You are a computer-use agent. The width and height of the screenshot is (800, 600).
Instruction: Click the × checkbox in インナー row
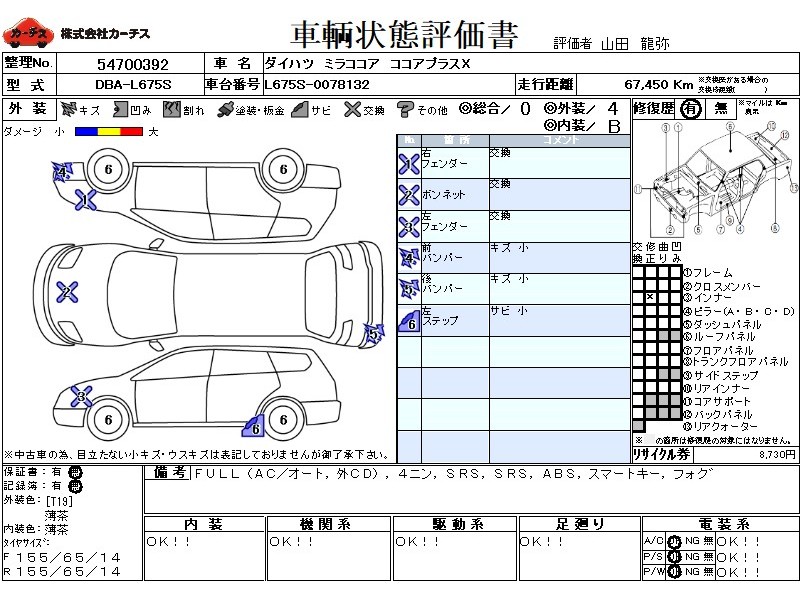pyautogui.click(x=650, y=297)
